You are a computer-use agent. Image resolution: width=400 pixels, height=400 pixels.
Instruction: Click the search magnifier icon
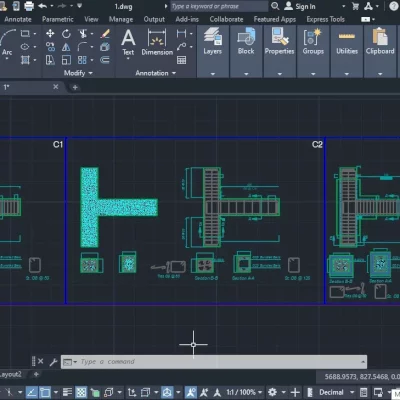pos(275,6)
